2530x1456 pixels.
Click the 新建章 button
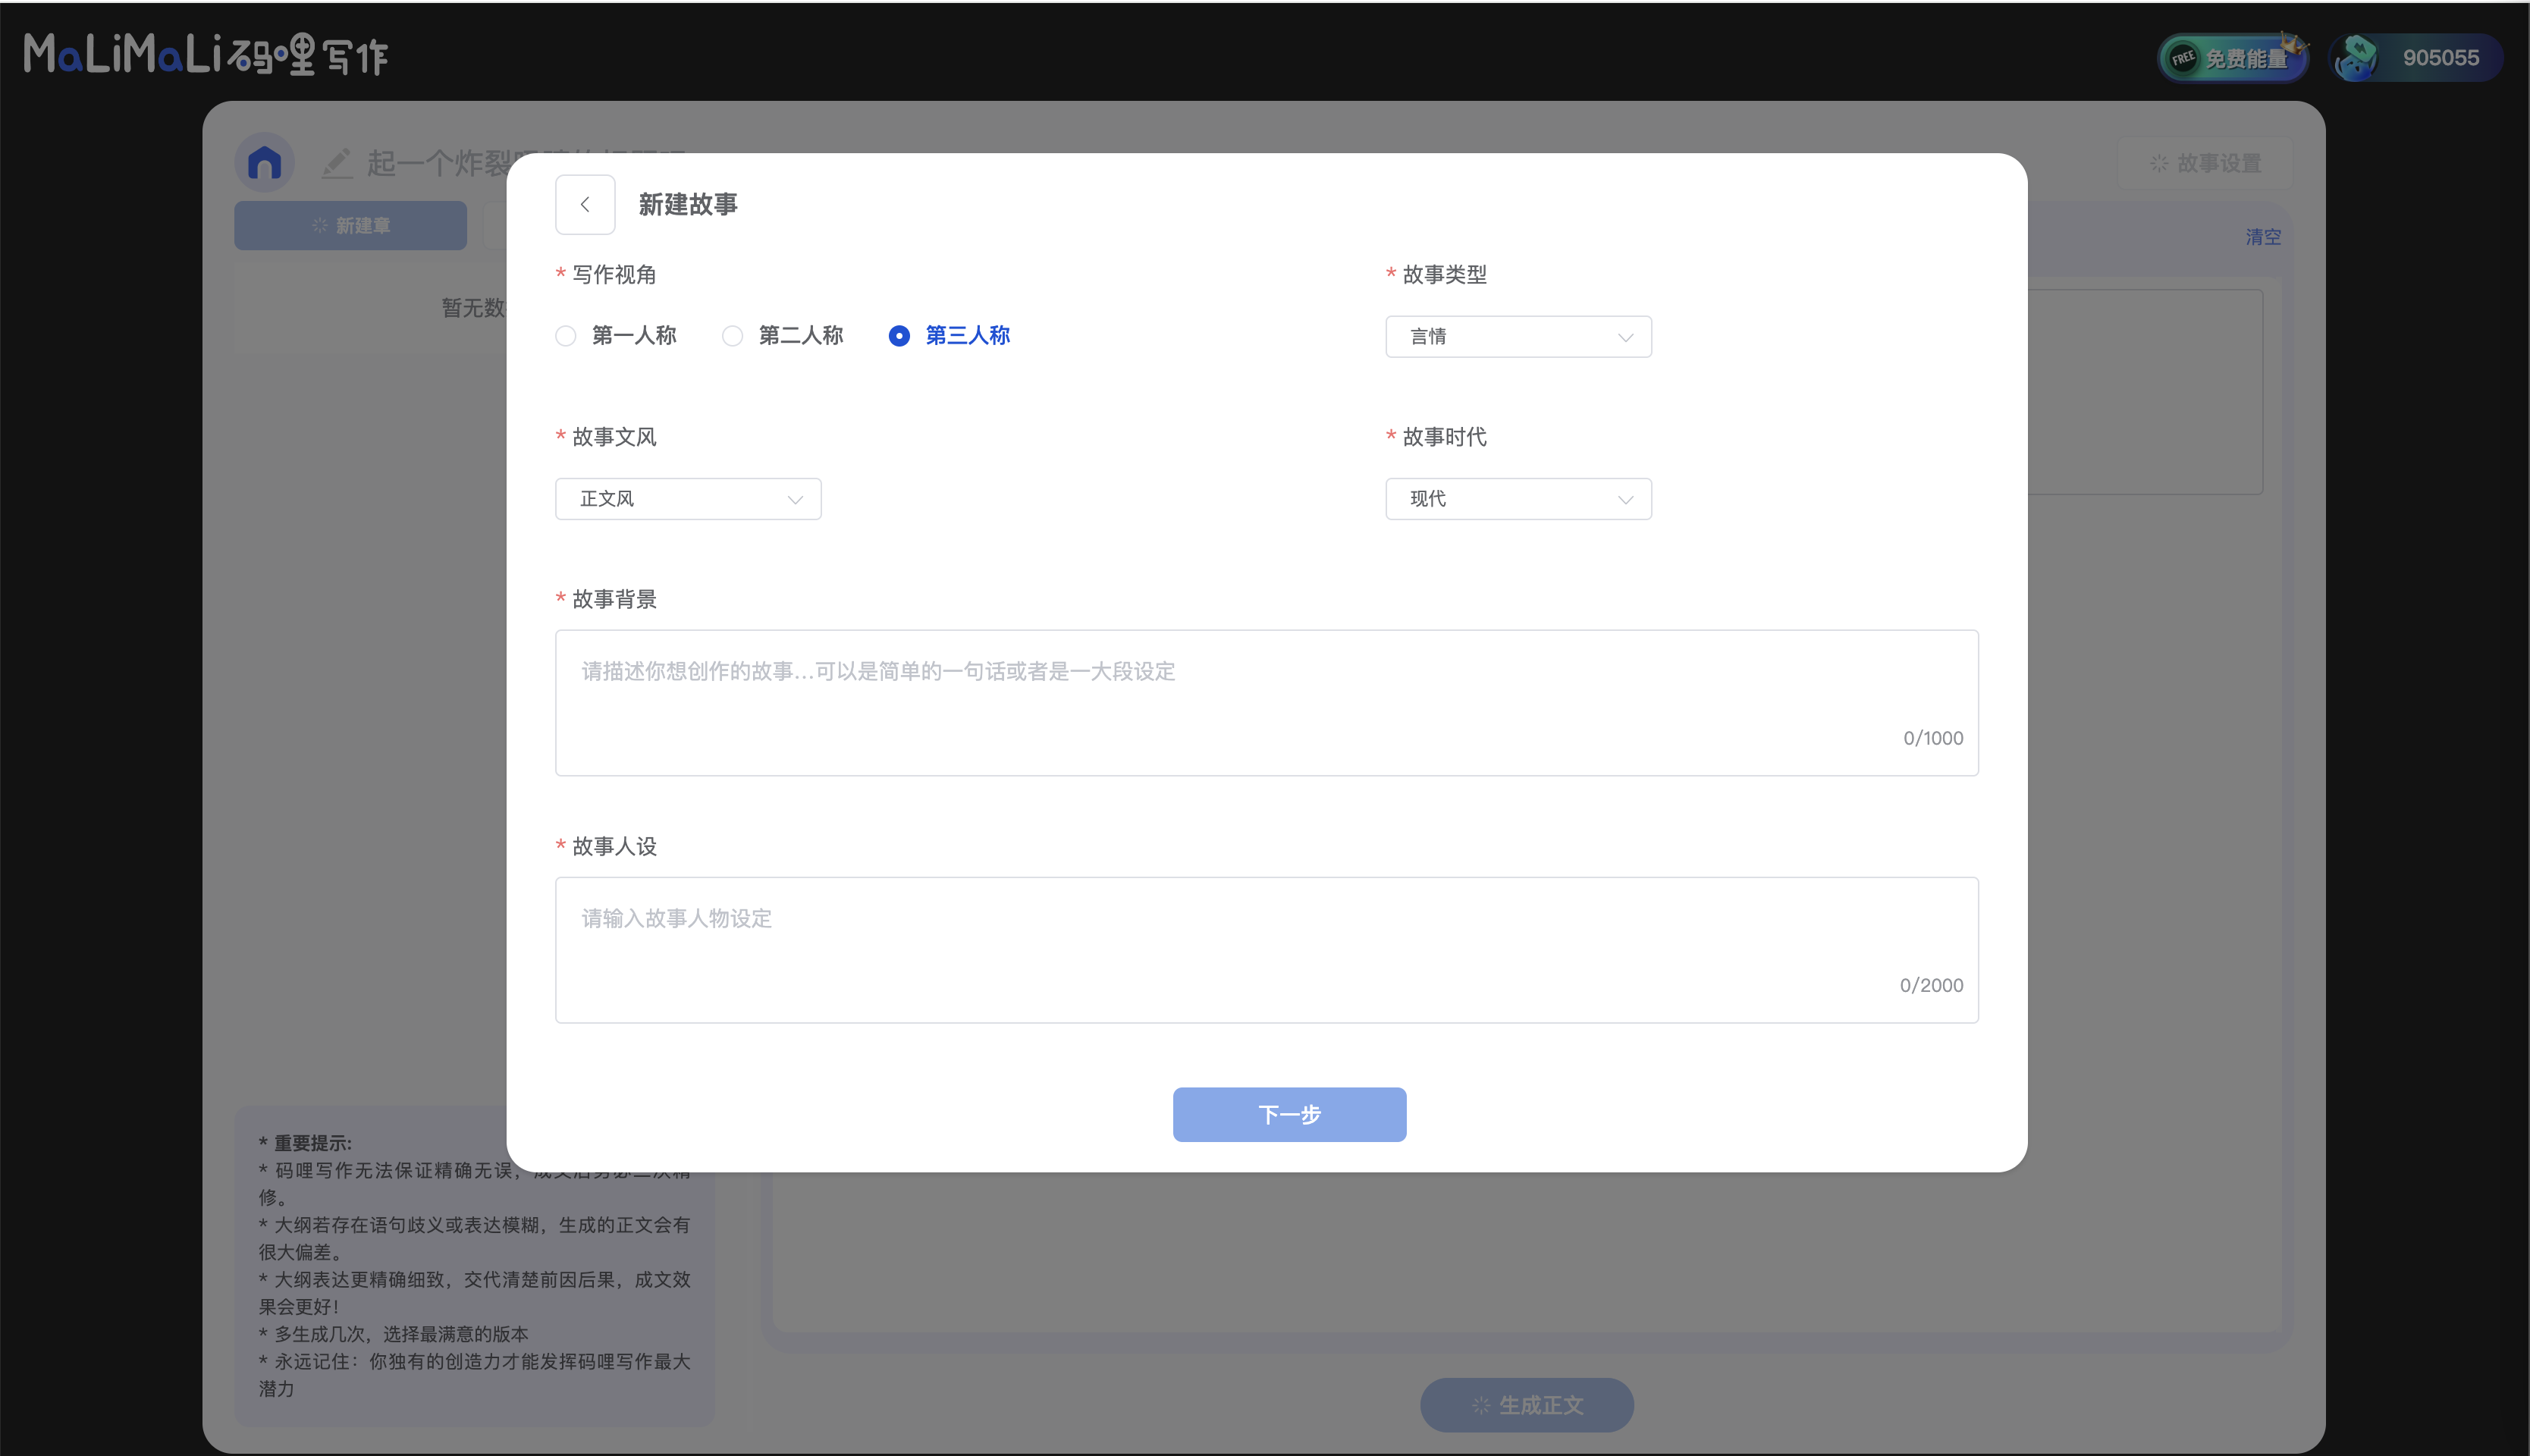(350, 225)
